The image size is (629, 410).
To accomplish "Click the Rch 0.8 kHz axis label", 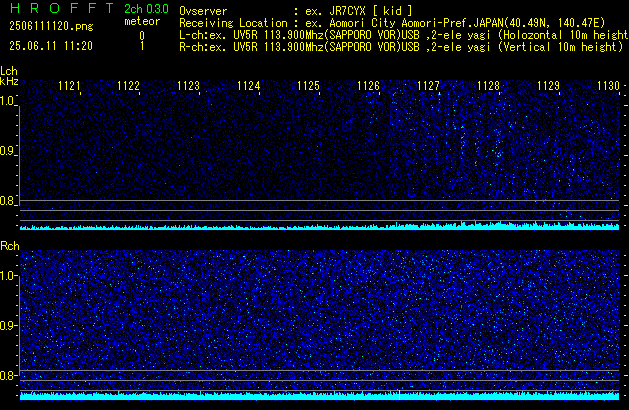I will 7,376.
